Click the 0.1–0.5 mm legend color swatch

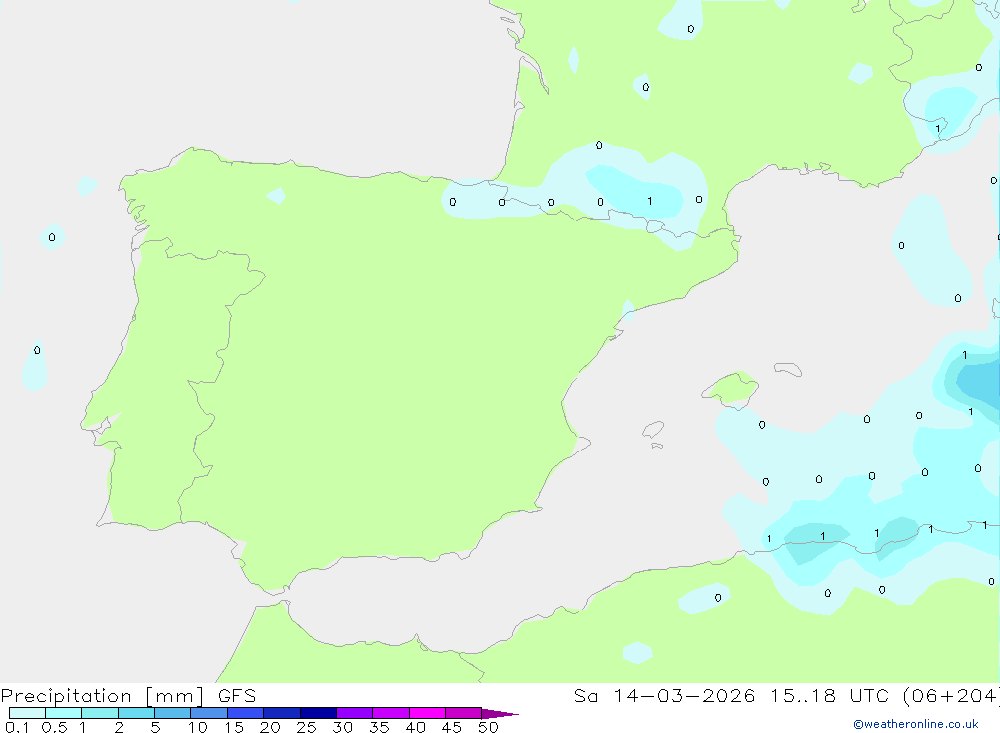coord(27,713)
